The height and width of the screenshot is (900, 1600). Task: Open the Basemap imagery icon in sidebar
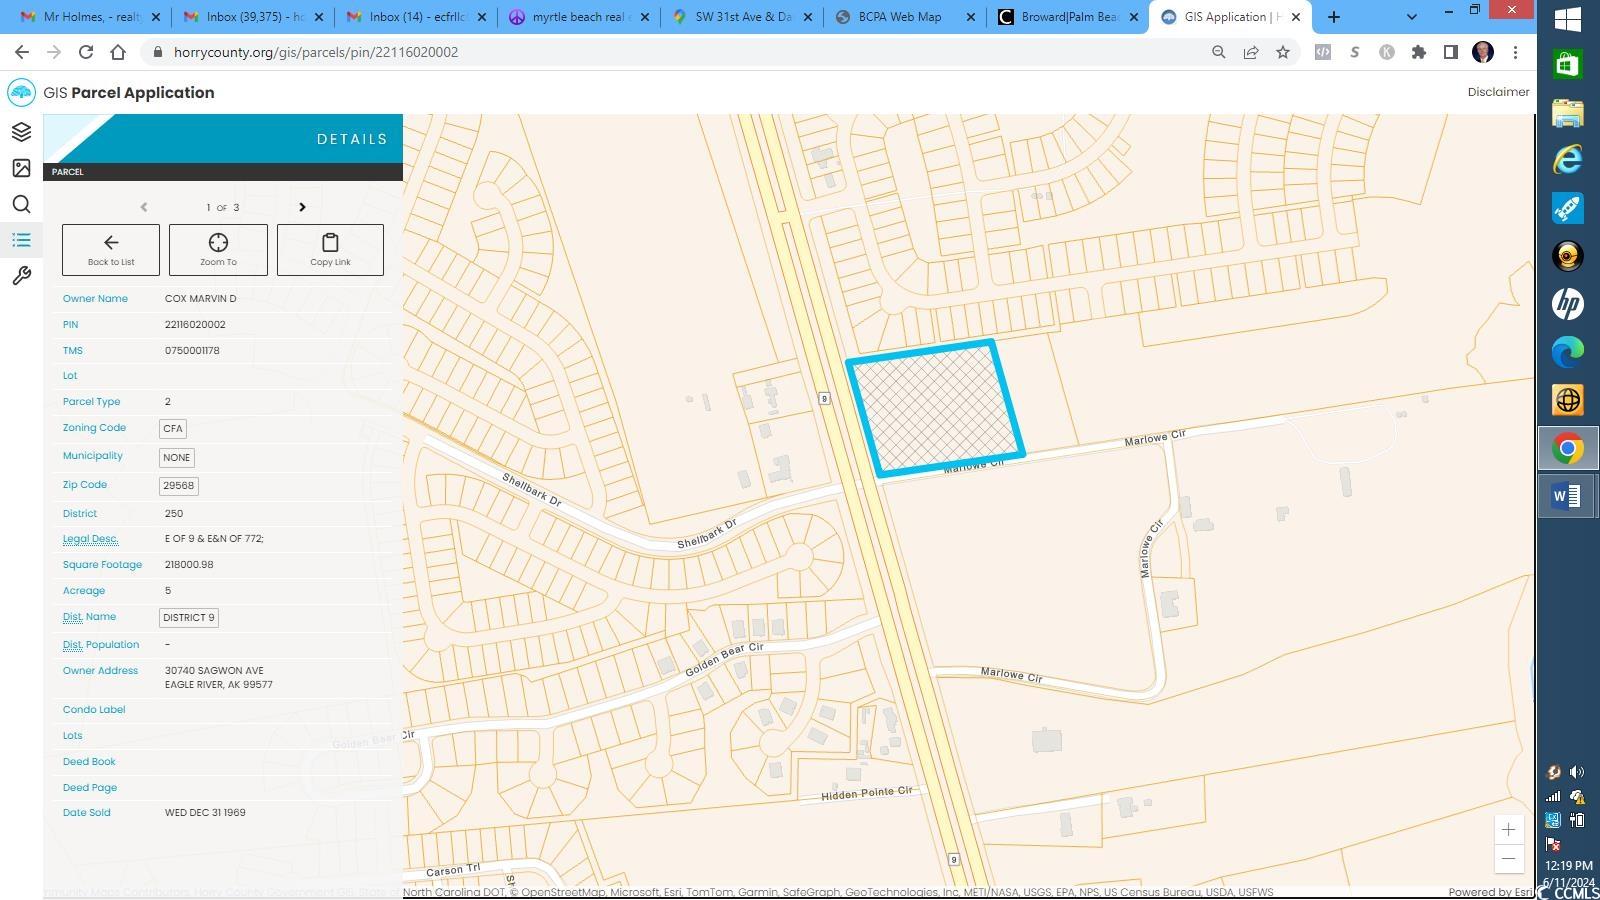[x=21, y=168]
